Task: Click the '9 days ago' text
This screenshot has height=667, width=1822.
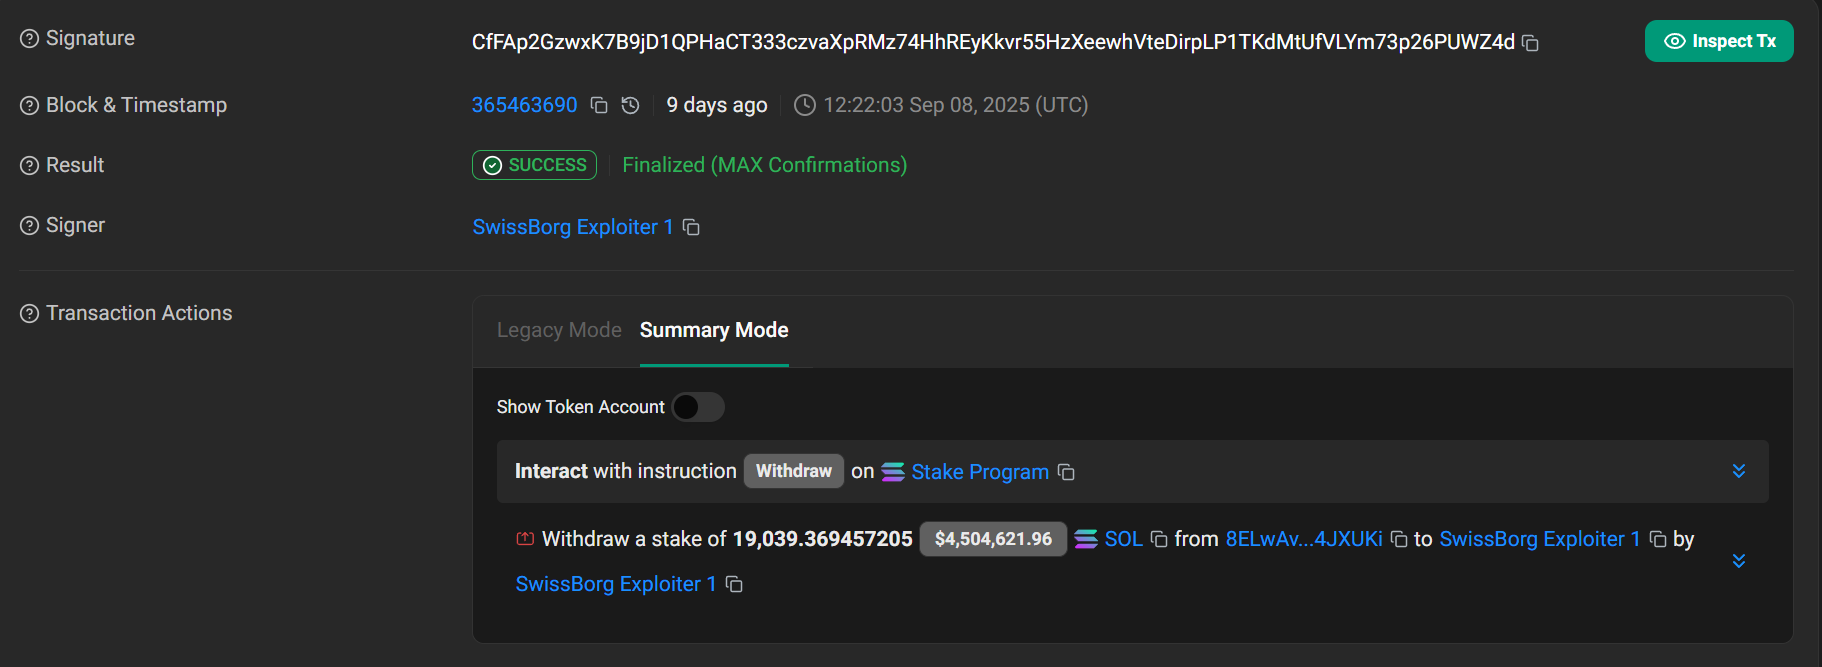Action: [x=717, y=105]
